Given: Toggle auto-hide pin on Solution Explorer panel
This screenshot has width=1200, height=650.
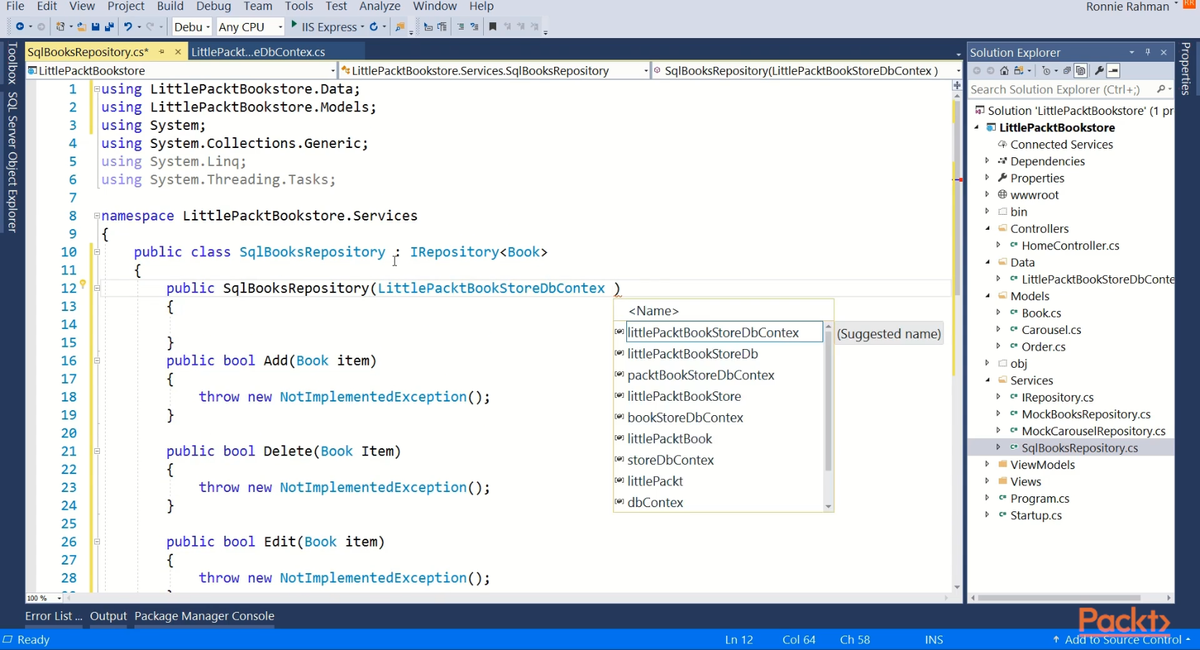Looking at the screenshot, I should click(x=1147, y=52).
